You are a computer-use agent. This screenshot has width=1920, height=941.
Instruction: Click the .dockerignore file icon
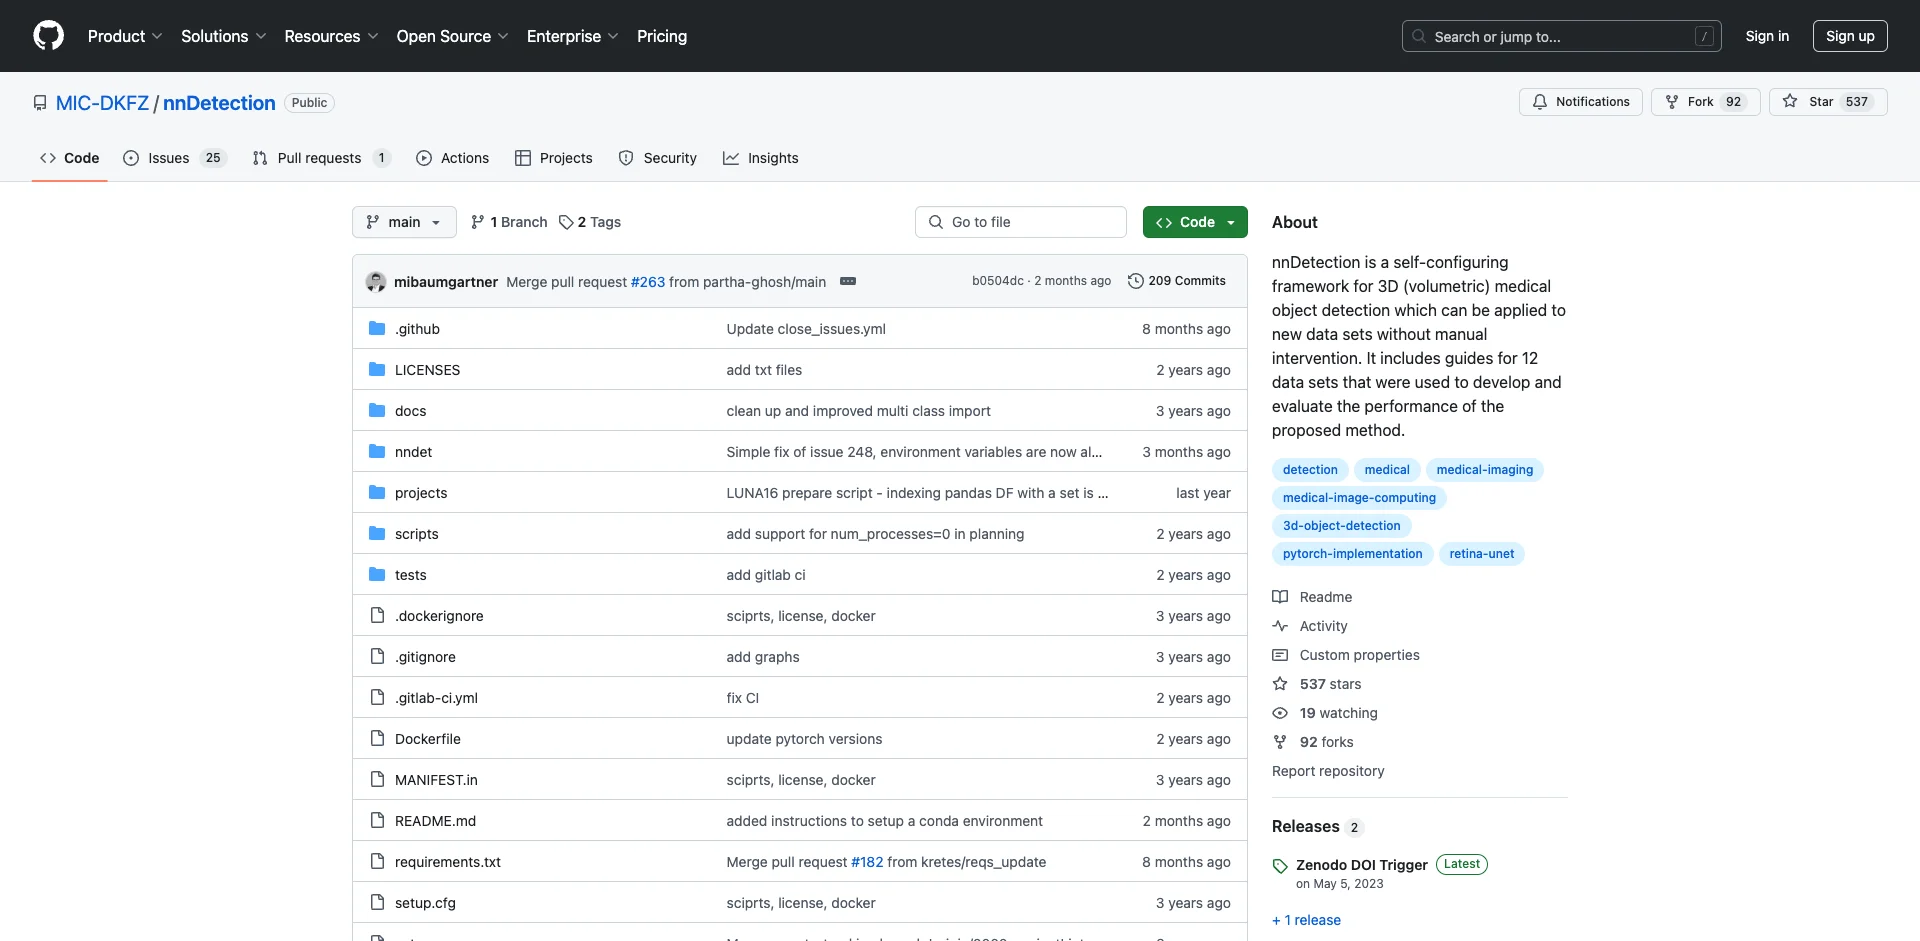[377, 616]
